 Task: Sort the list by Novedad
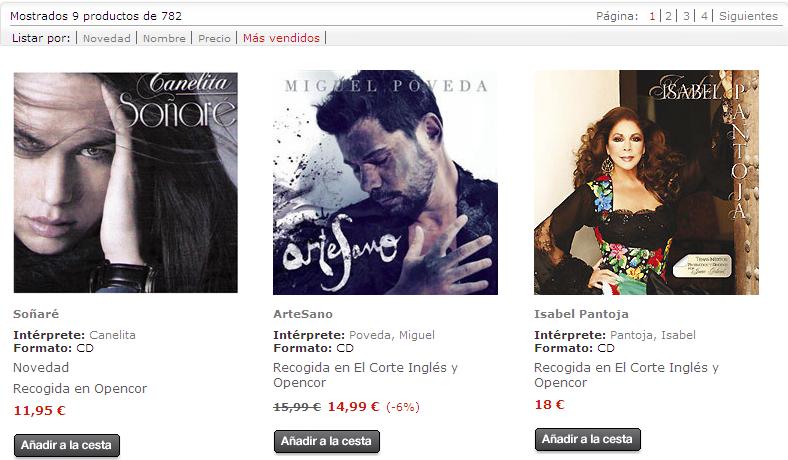pyautogui.click(x=107, y=38)
